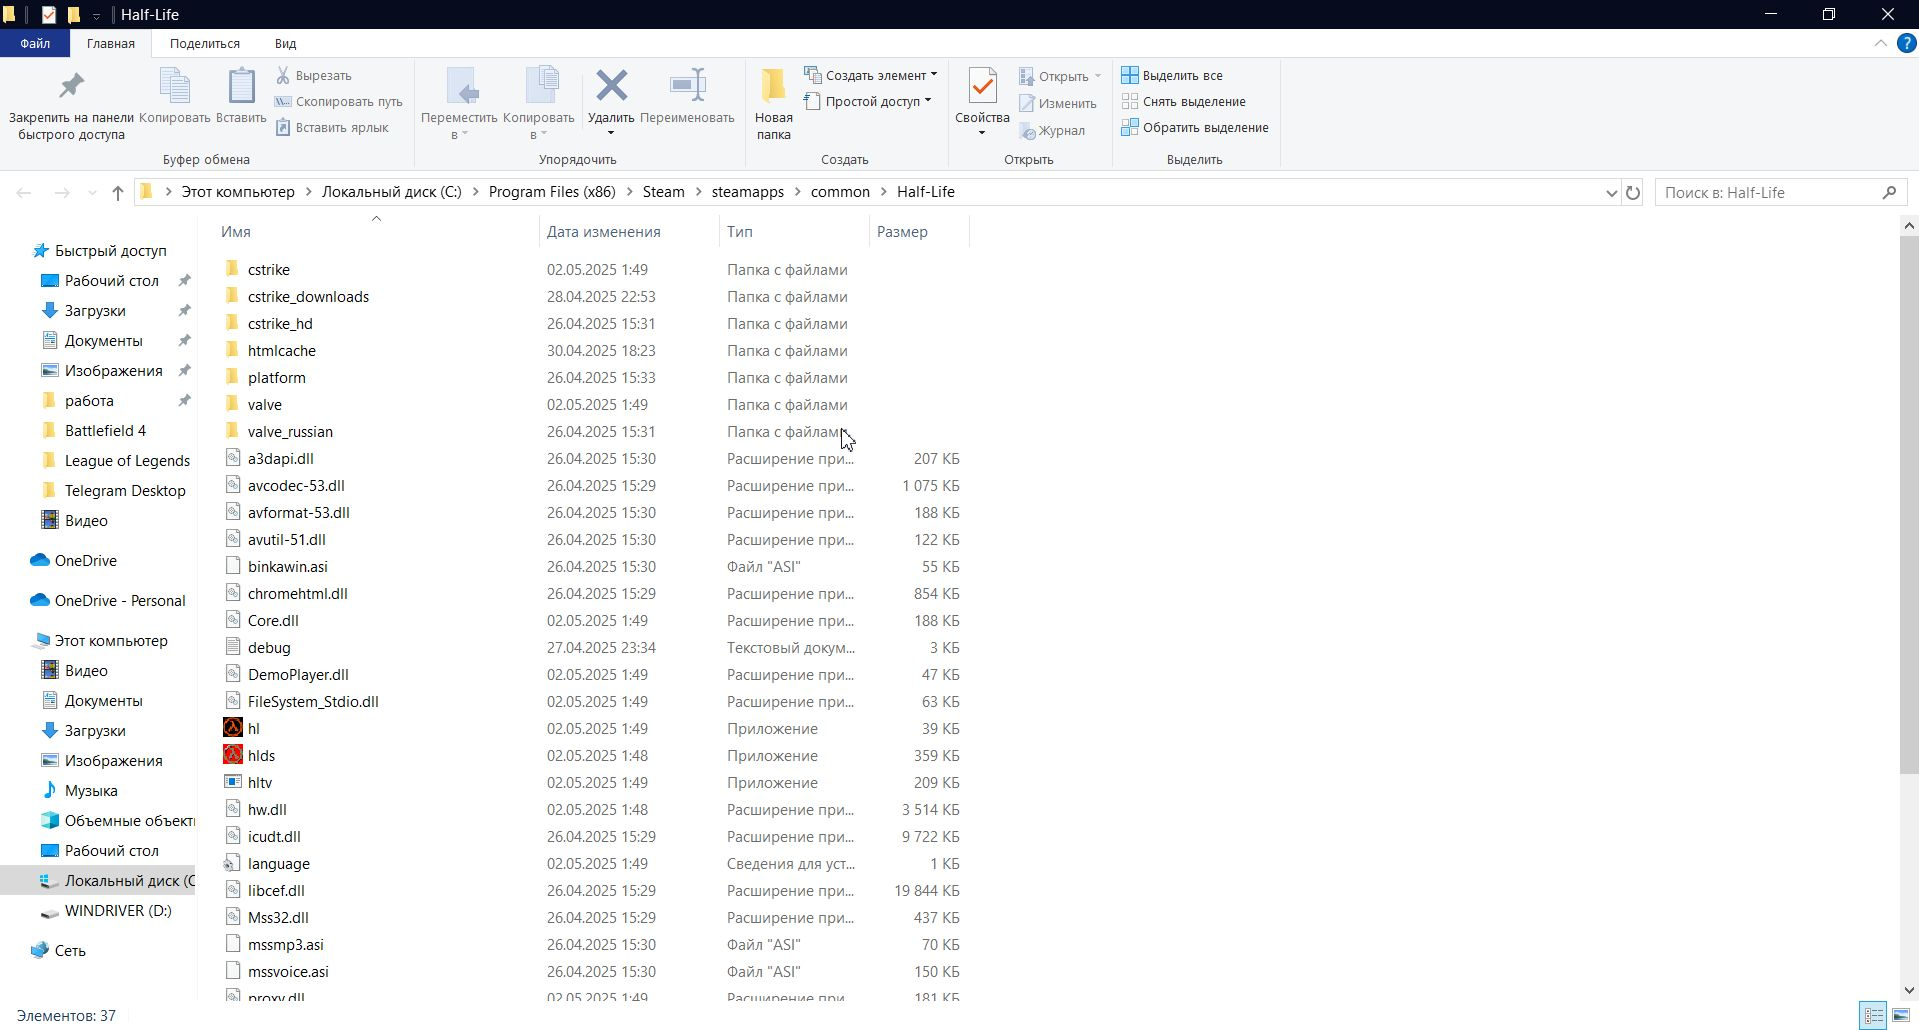Click the refresh button beside address bar
This screenshot has height=1030, width=1919.
point(1633,193)
